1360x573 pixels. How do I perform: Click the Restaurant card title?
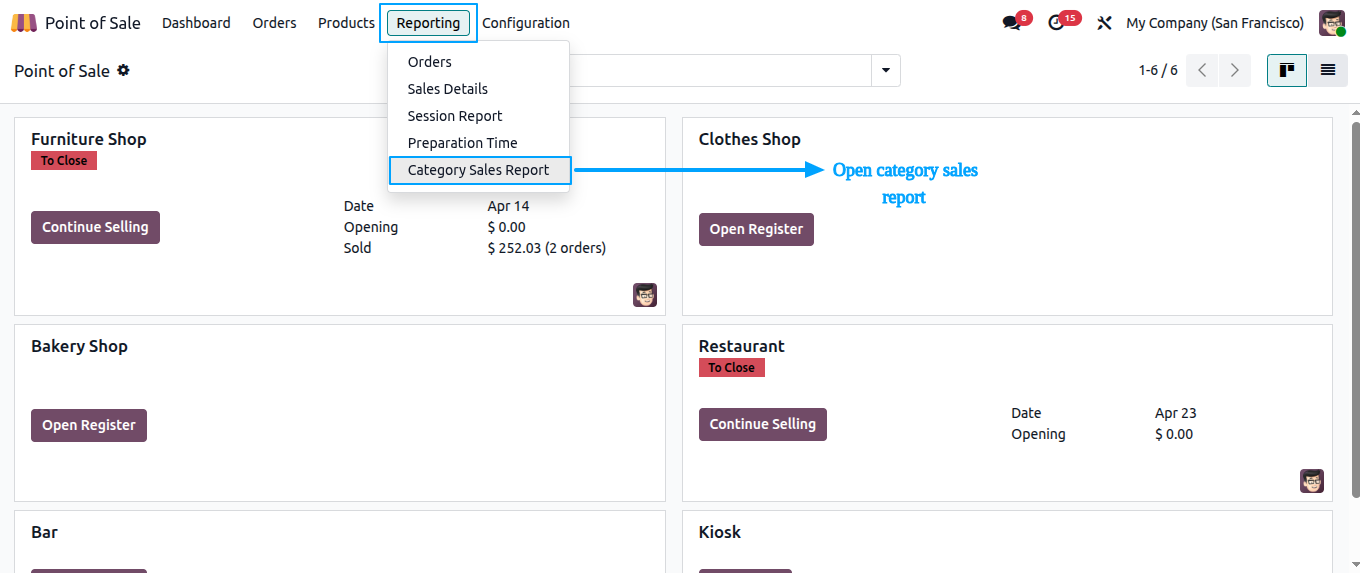click(742, 346)
